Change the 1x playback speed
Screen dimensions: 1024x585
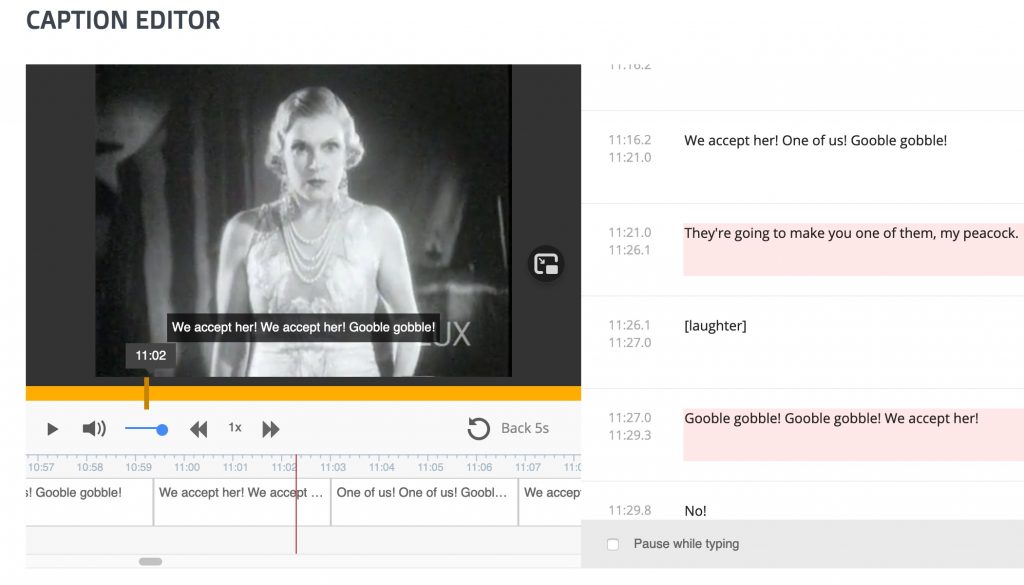235,428
